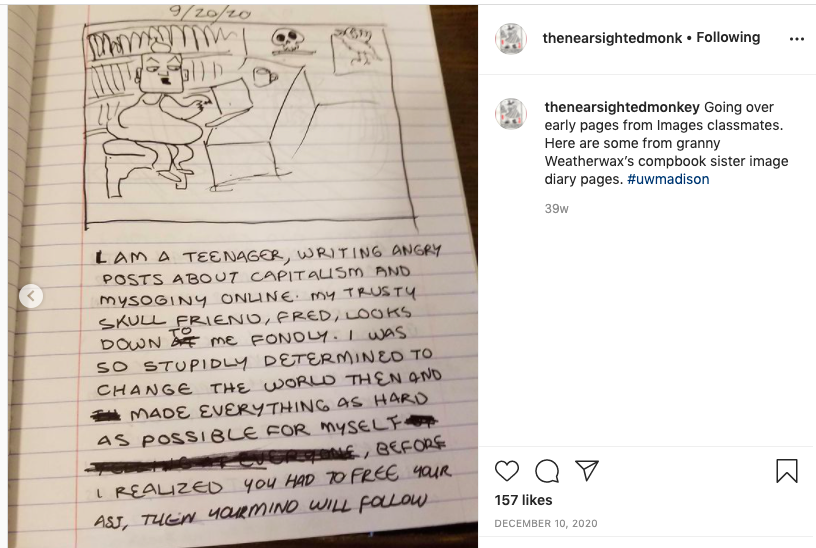Like the post with heart icon
Screen dimensions: 816x548
(506, 470)
